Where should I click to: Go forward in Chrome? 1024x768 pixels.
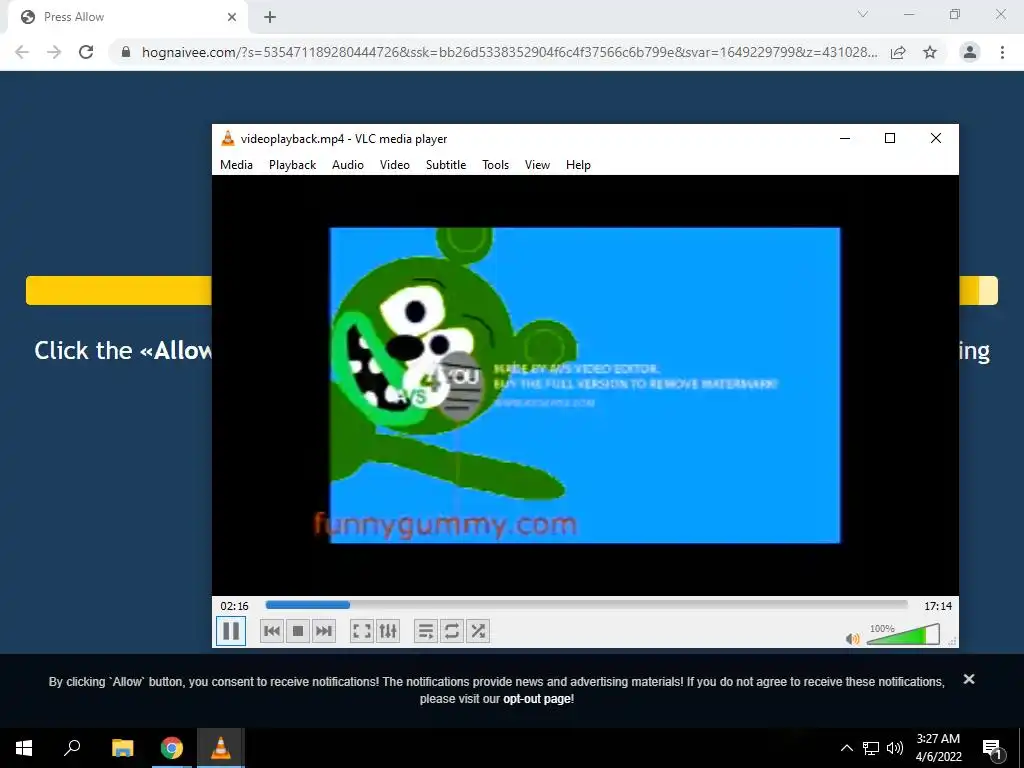coord(54,52)
